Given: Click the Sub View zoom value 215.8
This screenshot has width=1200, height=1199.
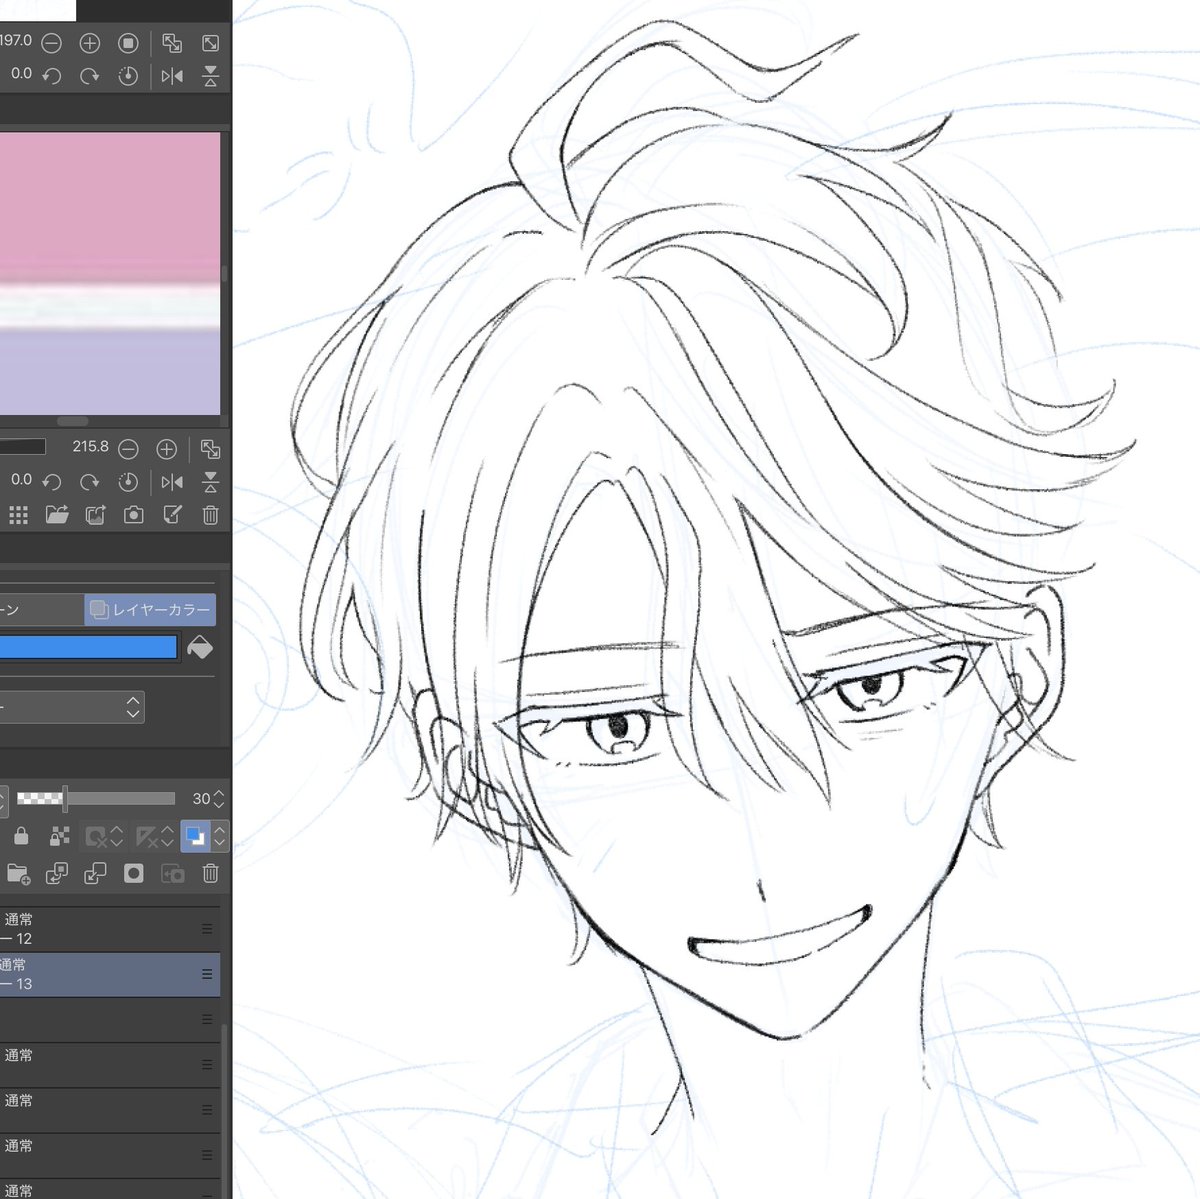Looking at the screenshot, I should pyautogui.click(x=90, y=447).
